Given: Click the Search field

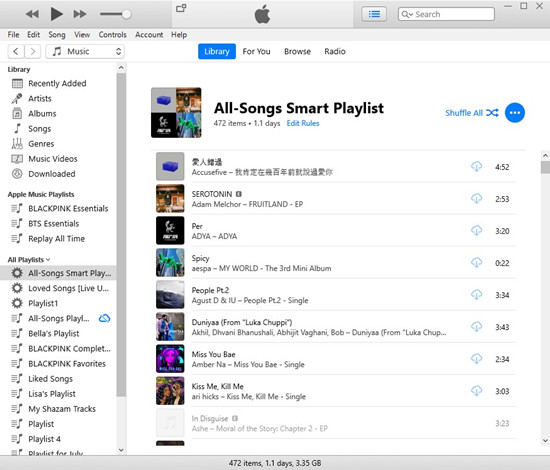Looking at the screenshot, I should pyautogui.click(x=446, y=14).
